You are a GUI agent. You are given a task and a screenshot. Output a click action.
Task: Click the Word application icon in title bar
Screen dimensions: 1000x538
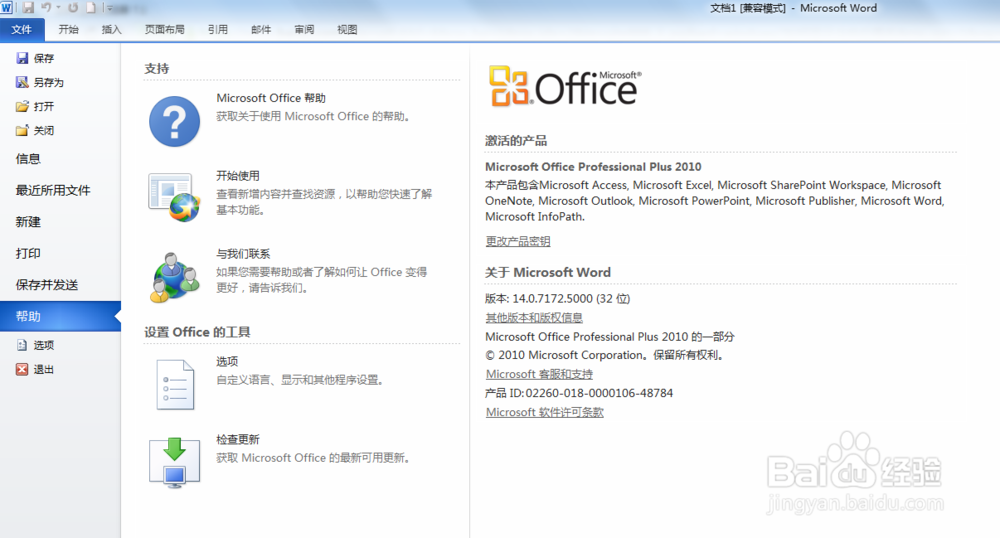pyautogui.click(x=6, y=8)
